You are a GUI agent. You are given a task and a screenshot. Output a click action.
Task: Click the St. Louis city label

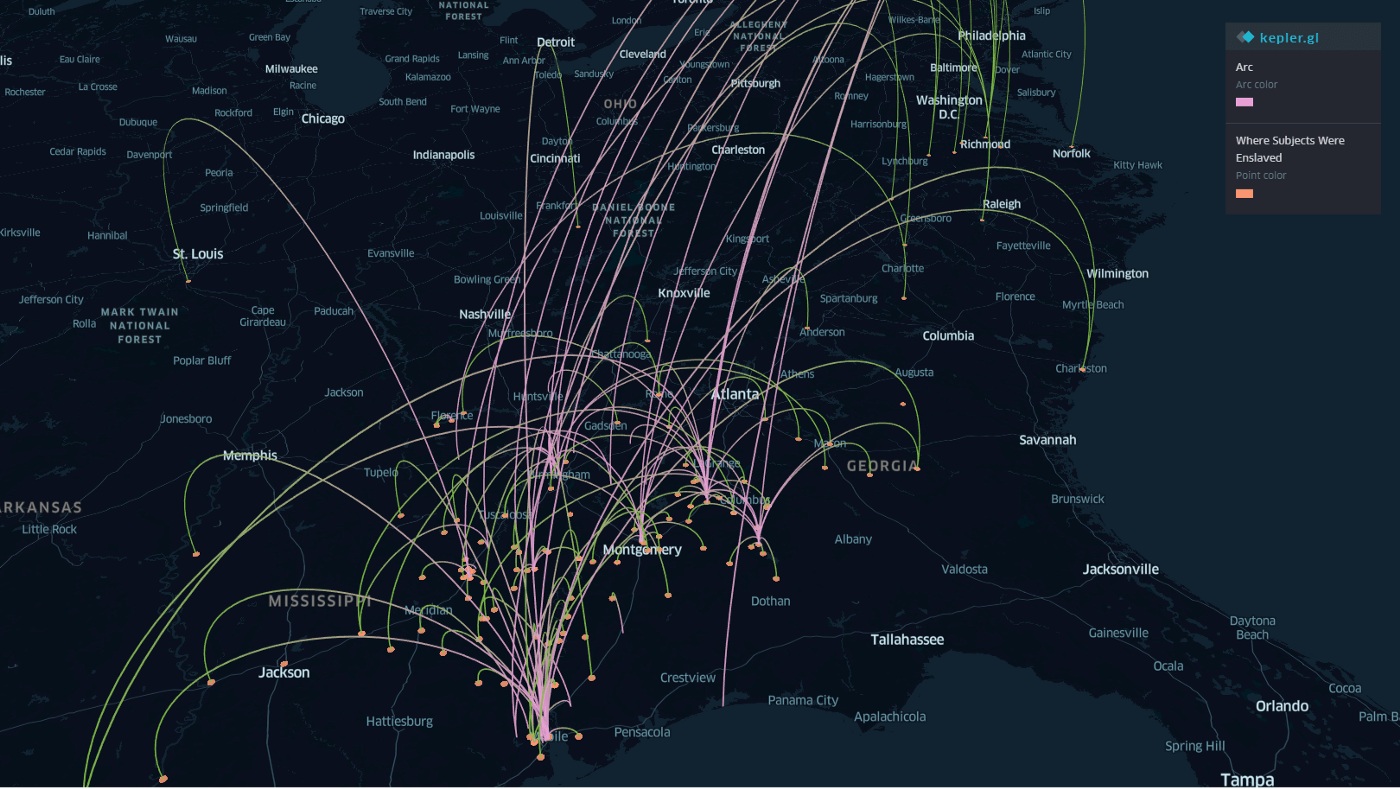tap(198, 254)
